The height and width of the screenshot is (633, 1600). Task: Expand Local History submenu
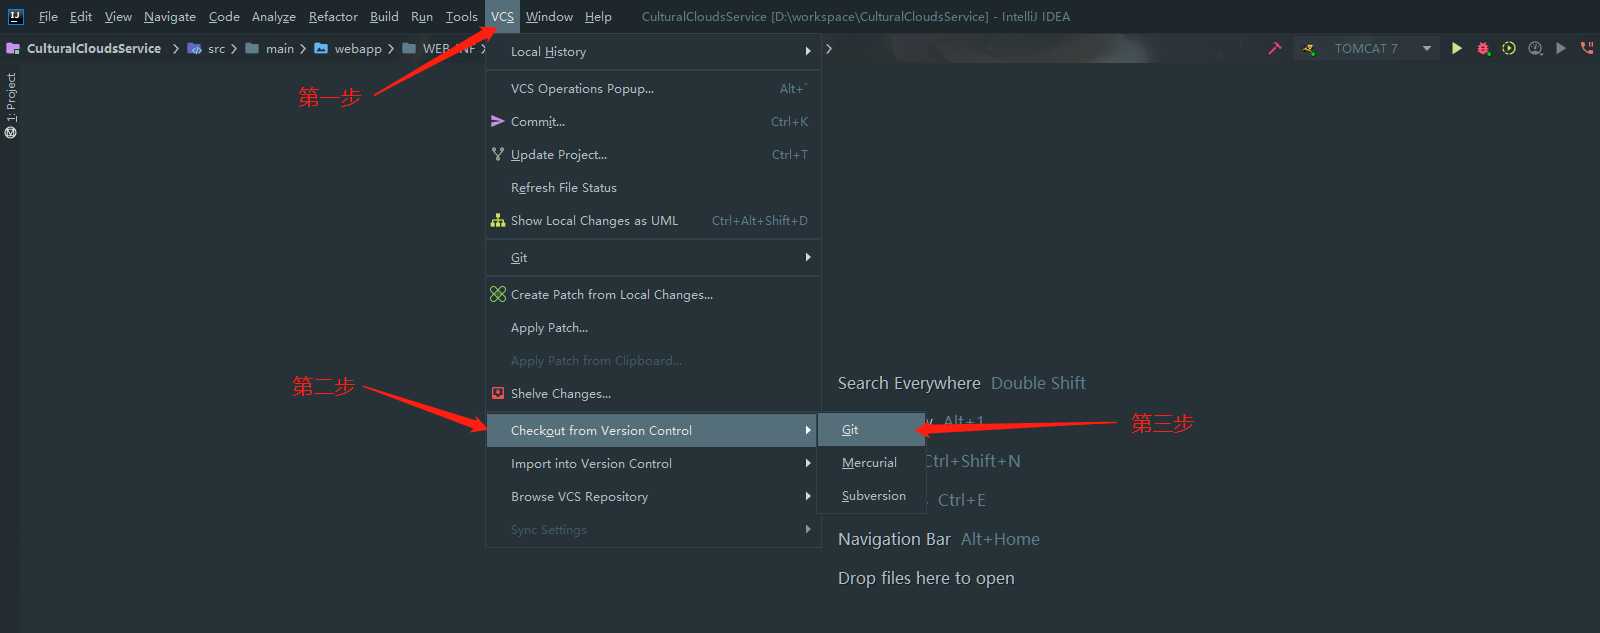(x=653, y=51)
